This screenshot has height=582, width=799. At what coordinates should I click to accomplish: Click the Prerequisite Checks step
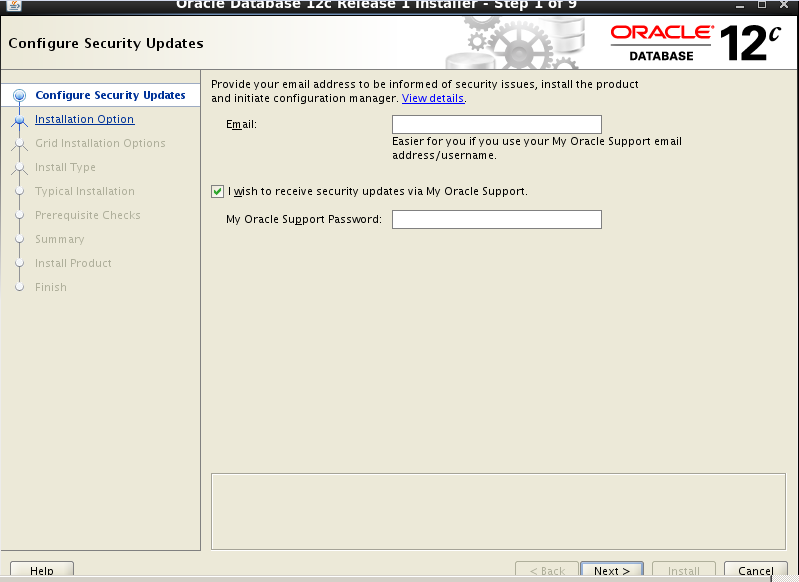tap(88, 215)
